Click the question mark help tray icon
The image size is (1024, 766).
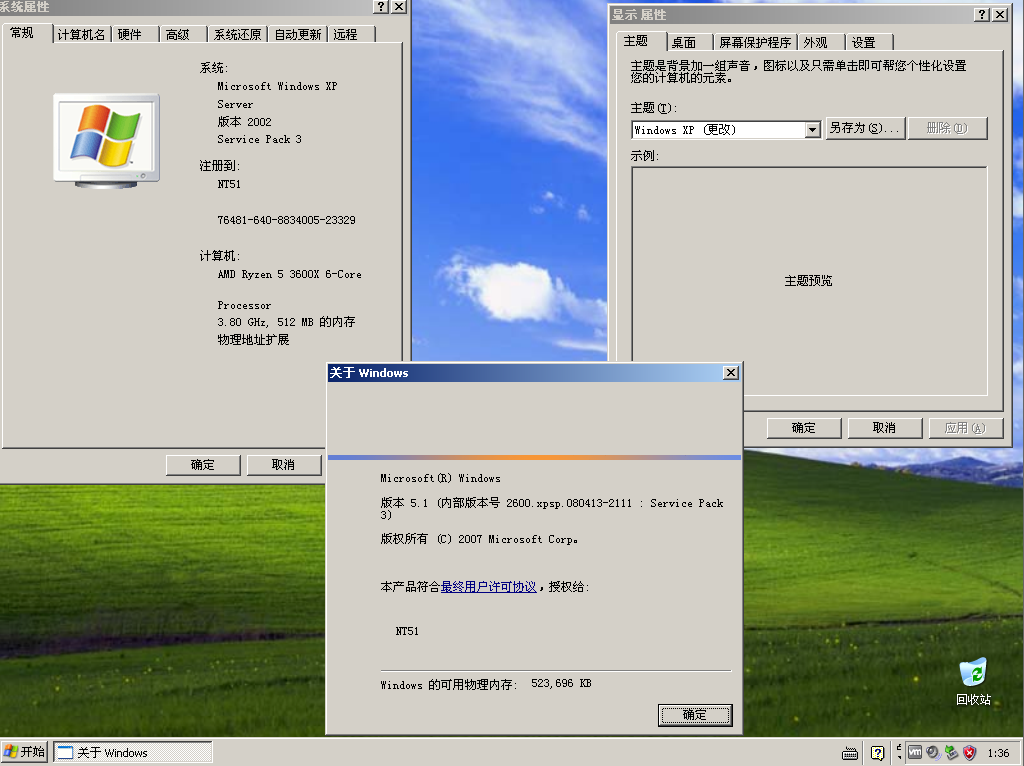(877, 753)
